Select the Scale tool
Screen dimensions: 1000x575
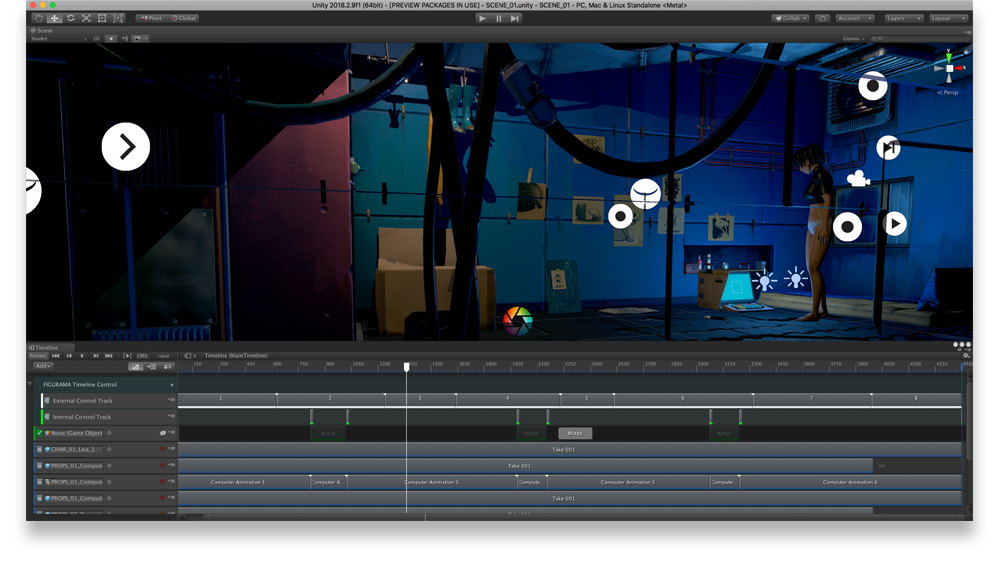click(86, 18)
